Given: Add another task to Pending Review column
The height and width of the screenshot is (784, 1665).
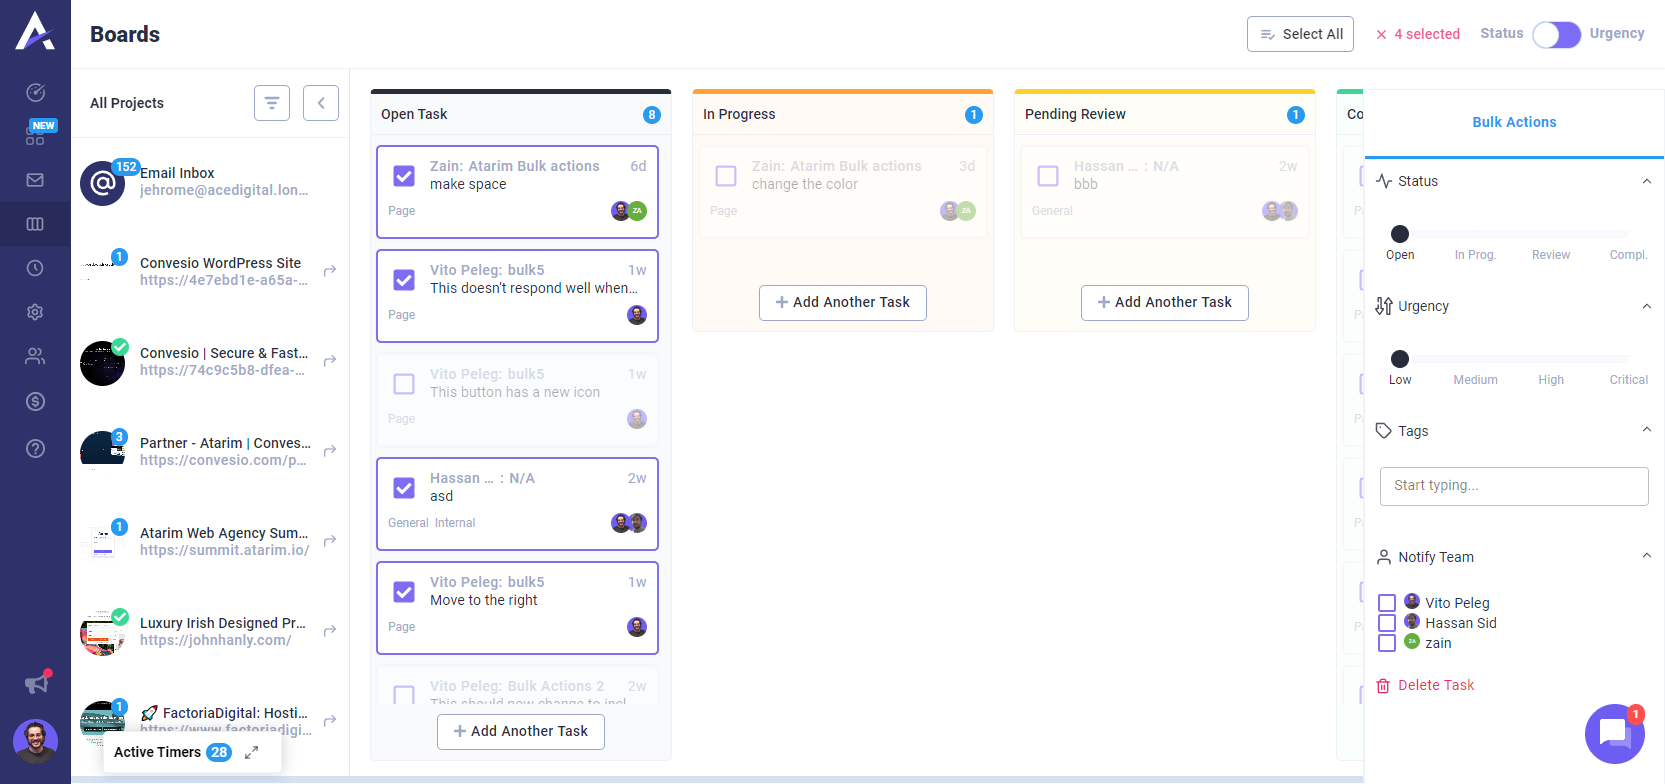Looking at the screenshot, I should coord(1165,302).
